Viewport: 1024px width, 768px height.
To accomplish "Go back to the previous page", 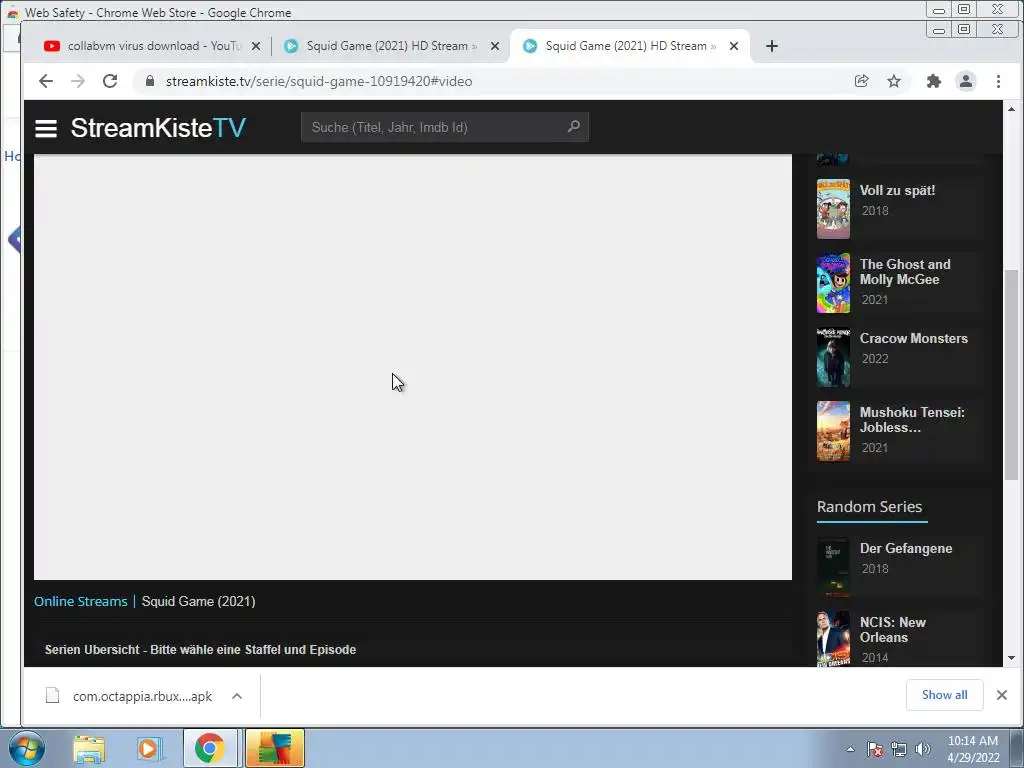I will 46,81.
